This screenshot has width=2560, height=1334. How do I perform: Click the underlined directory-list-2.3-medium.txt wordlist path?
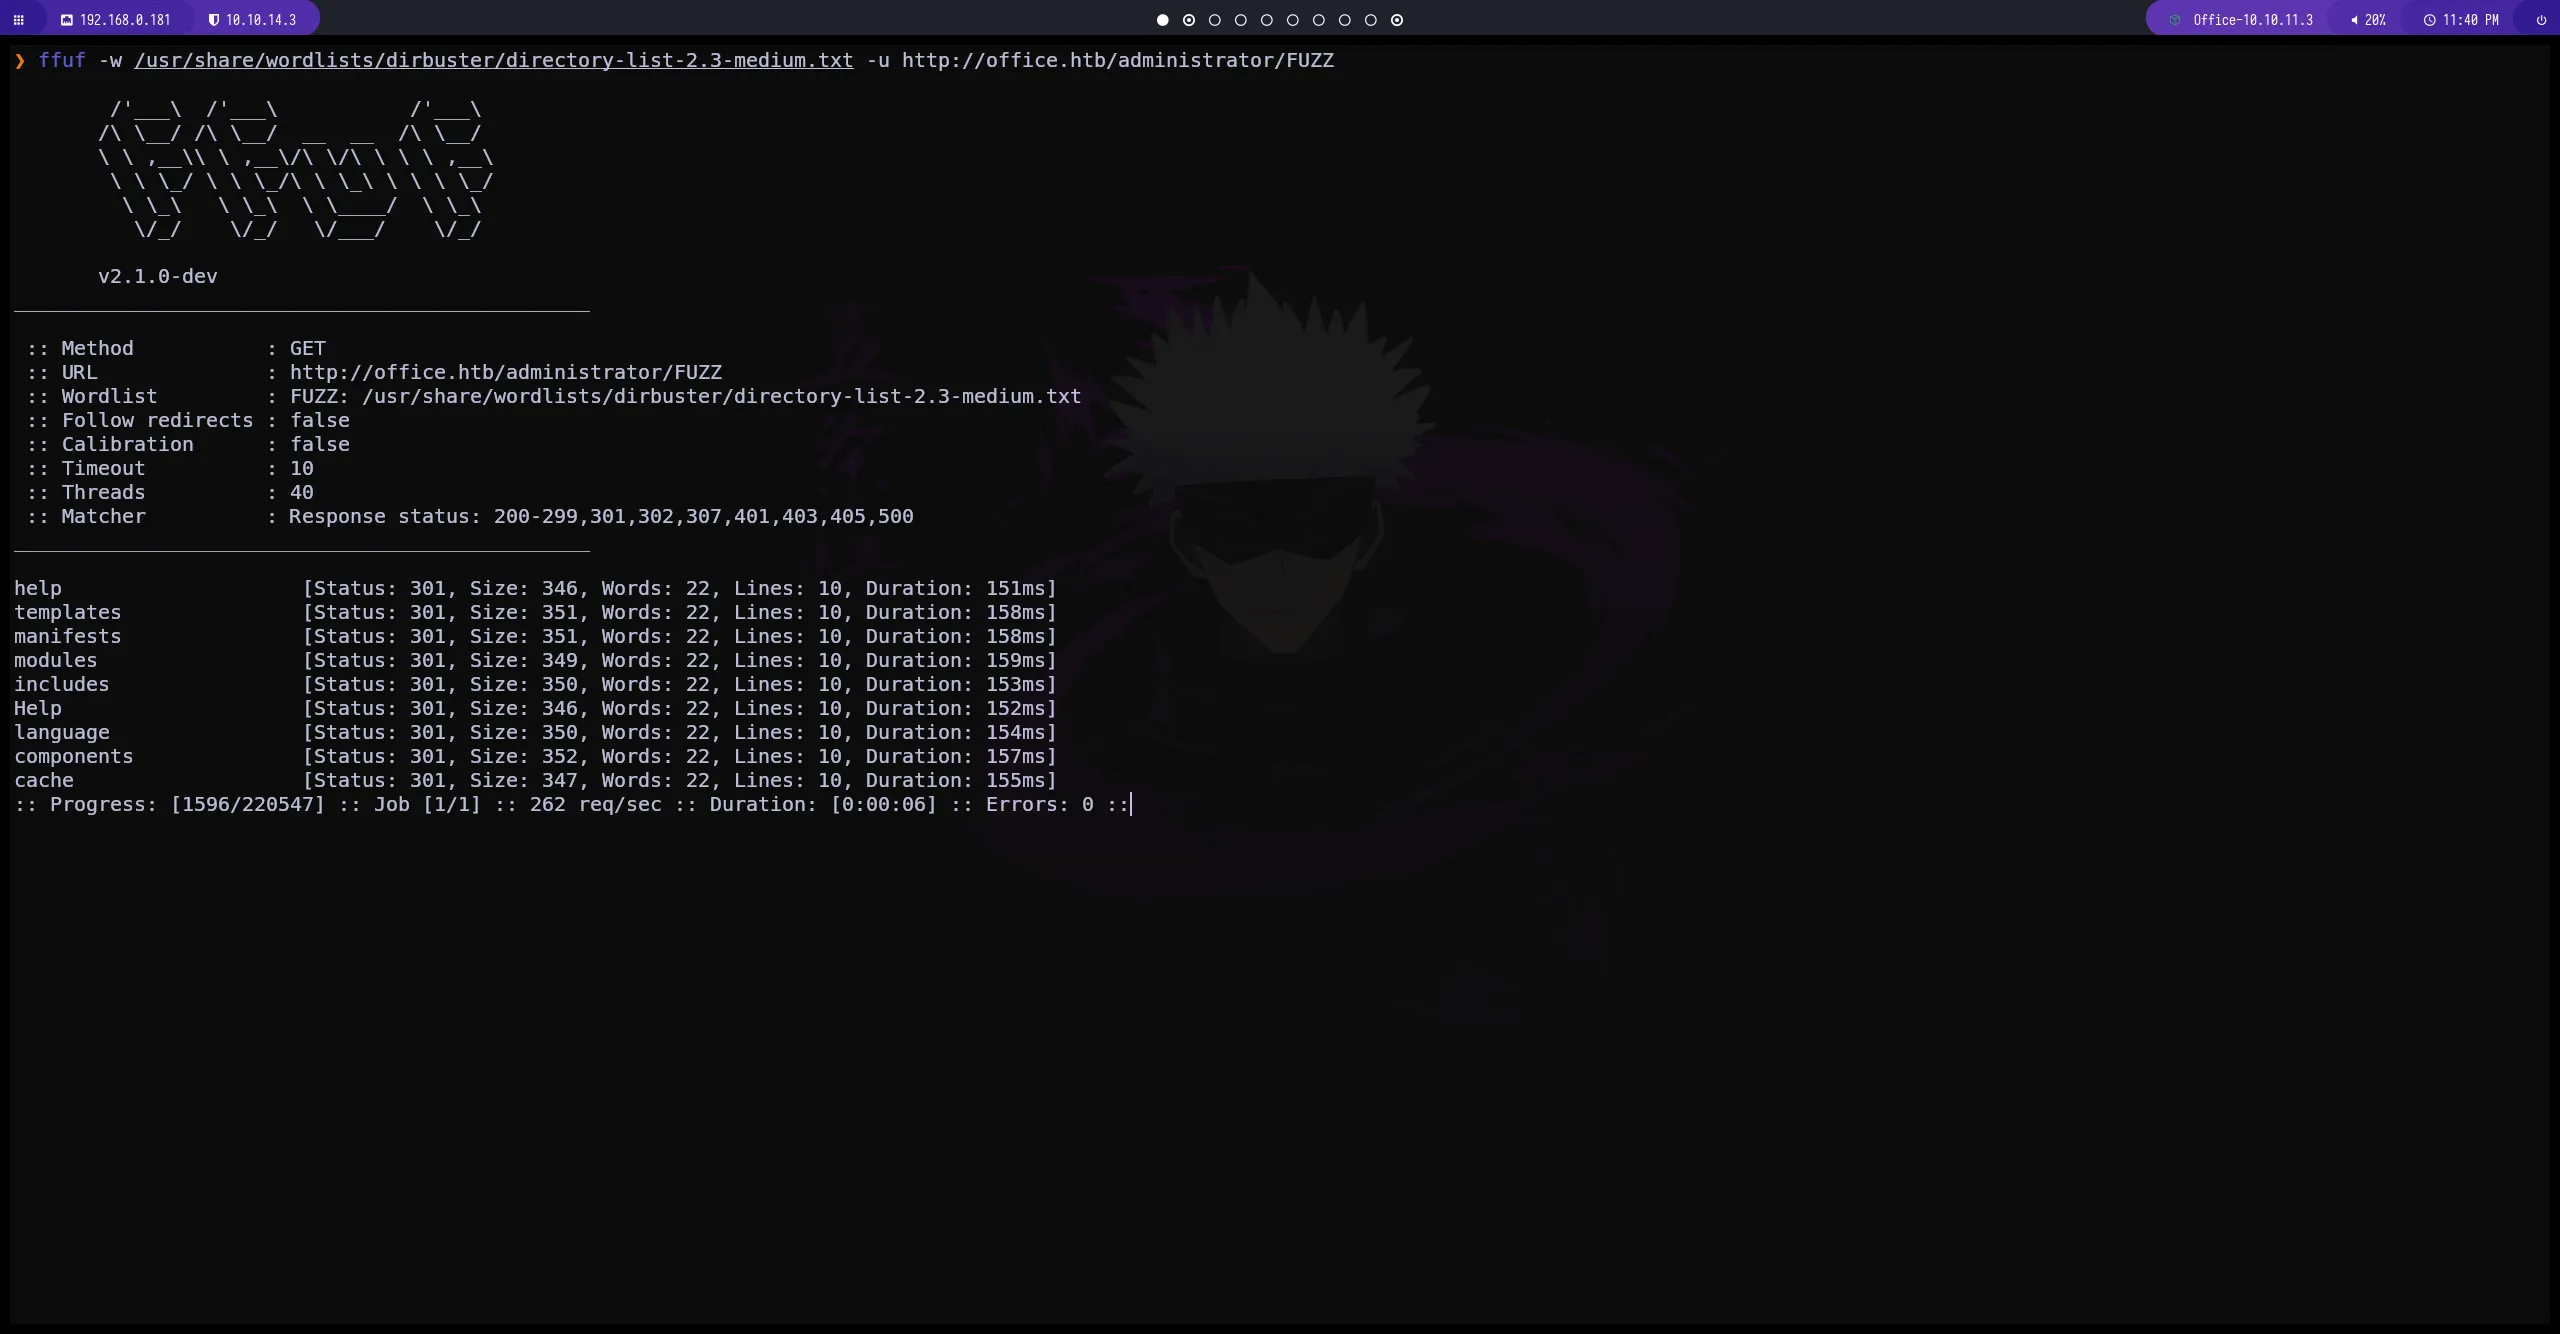pos(493,61)
